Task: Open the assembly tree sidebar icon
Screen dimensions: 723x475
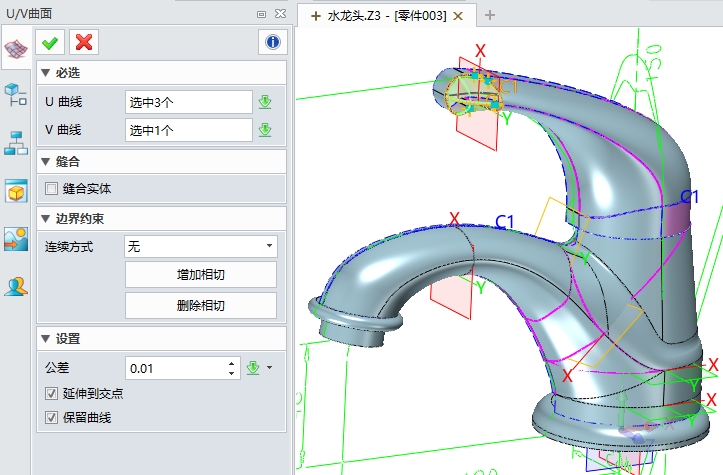Action: (16, 95)
